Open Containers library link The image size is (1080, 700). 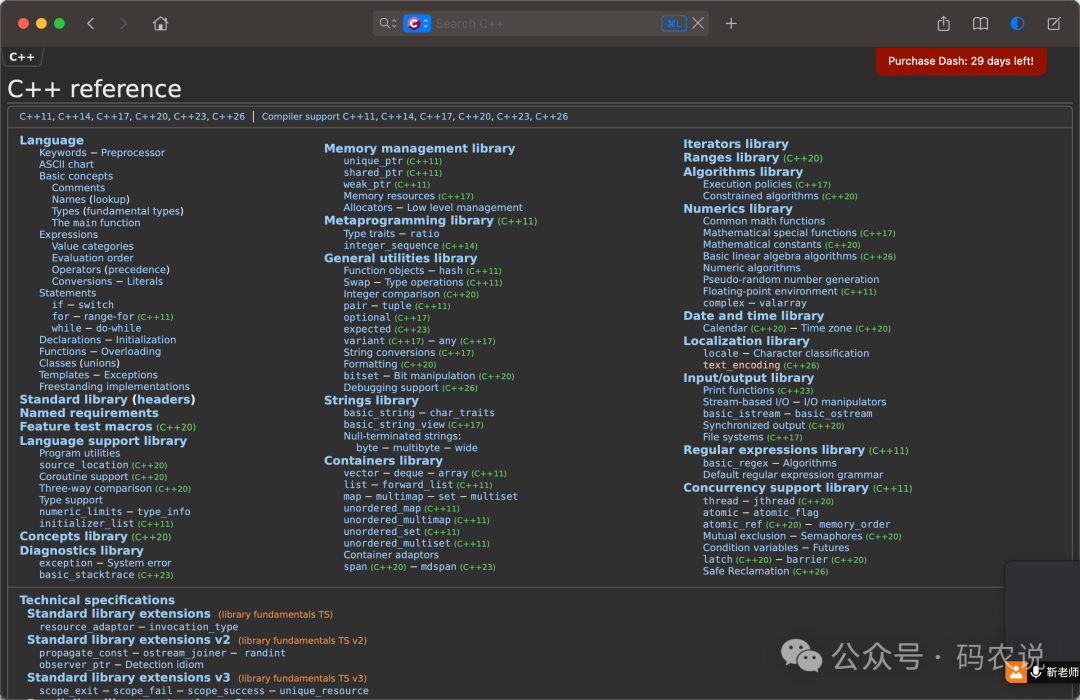point(383,461)
